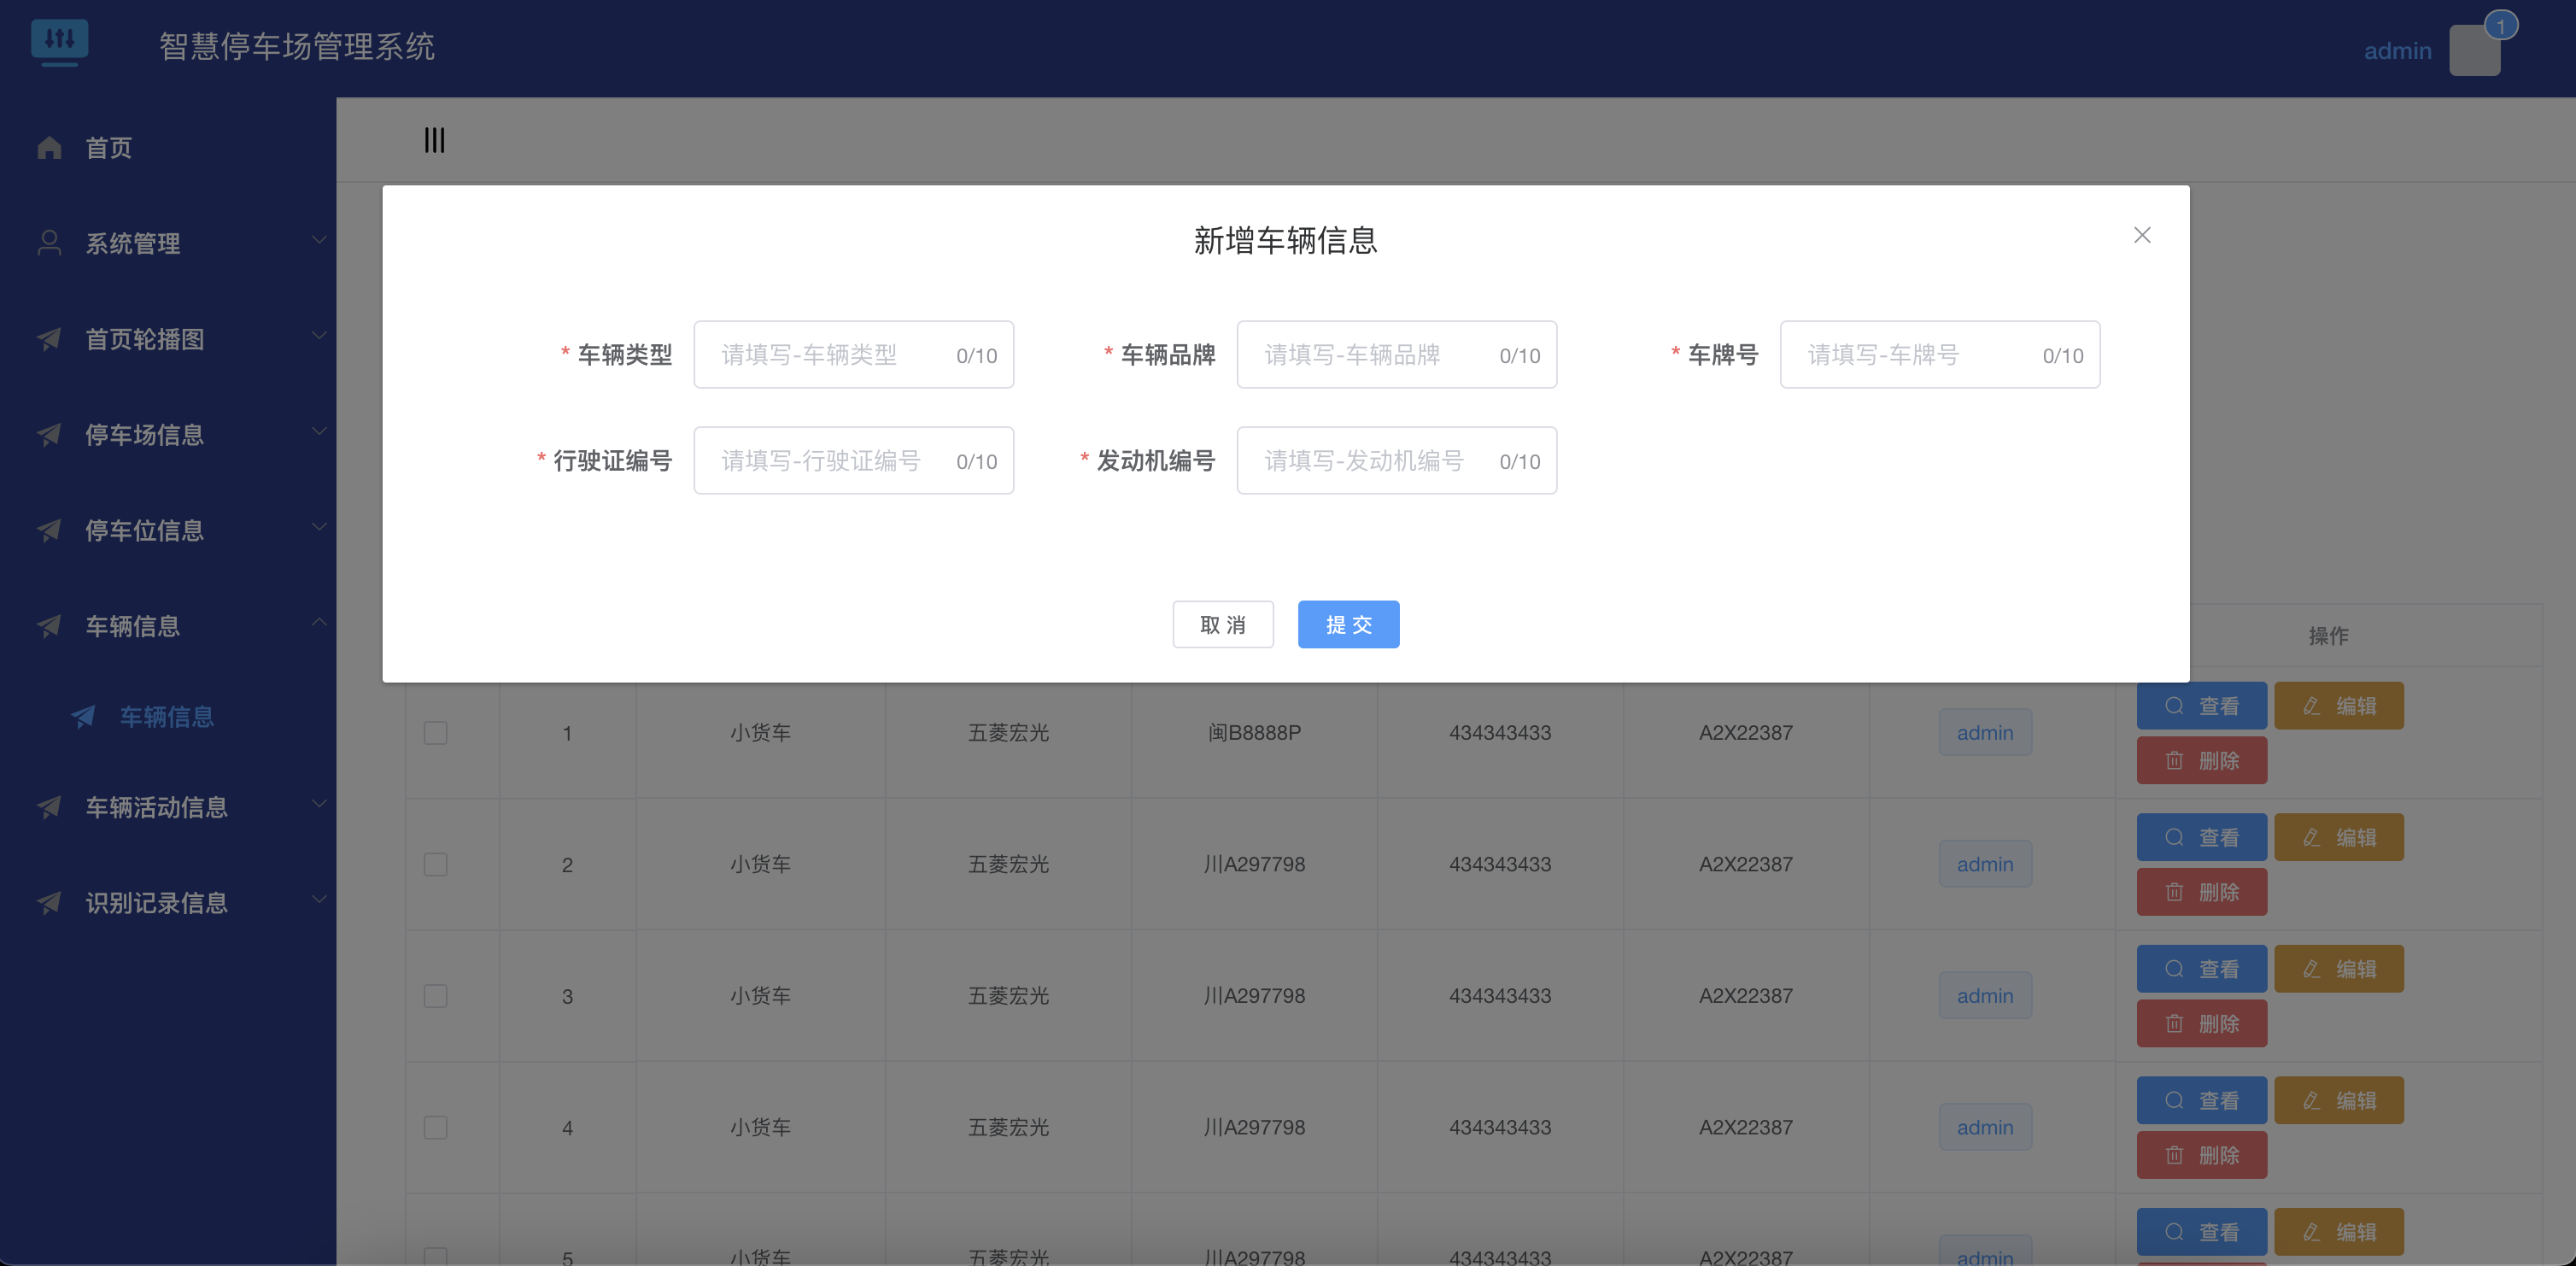Click trash icon in row 1 删除 button
Image resolution: width=2576 pixels, height=1266 pixels.
[2174, 761]
